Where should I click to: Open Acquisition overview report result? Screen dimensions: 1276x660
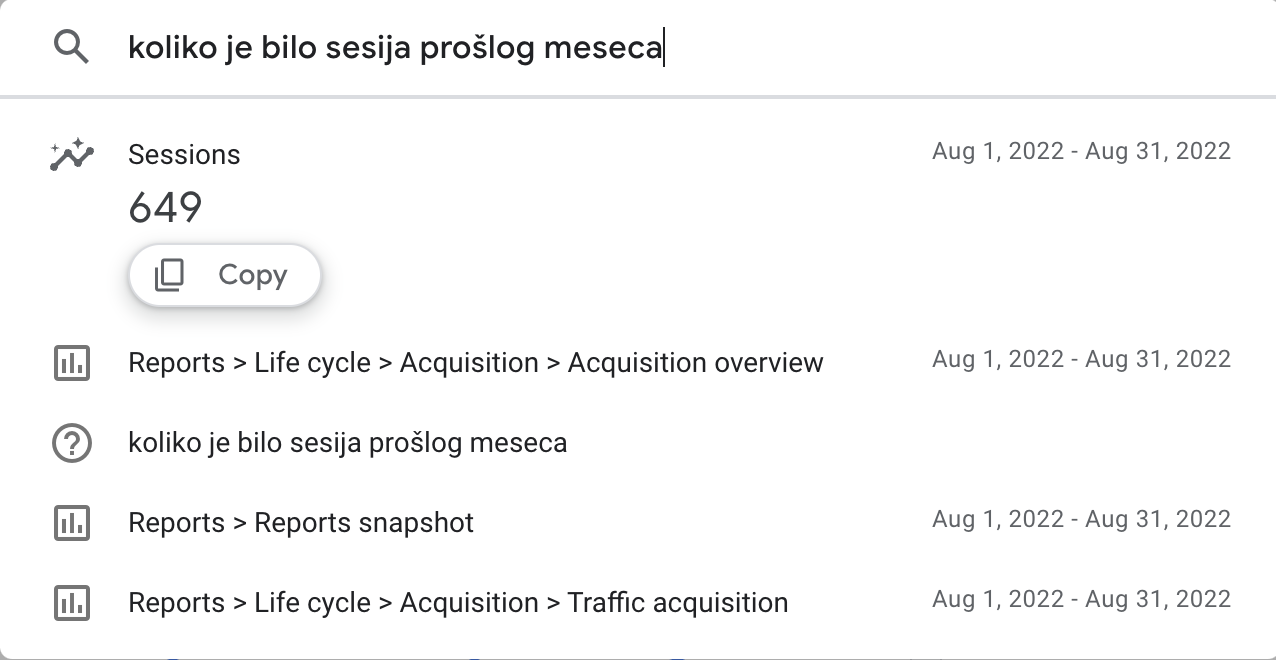[638, 363]
